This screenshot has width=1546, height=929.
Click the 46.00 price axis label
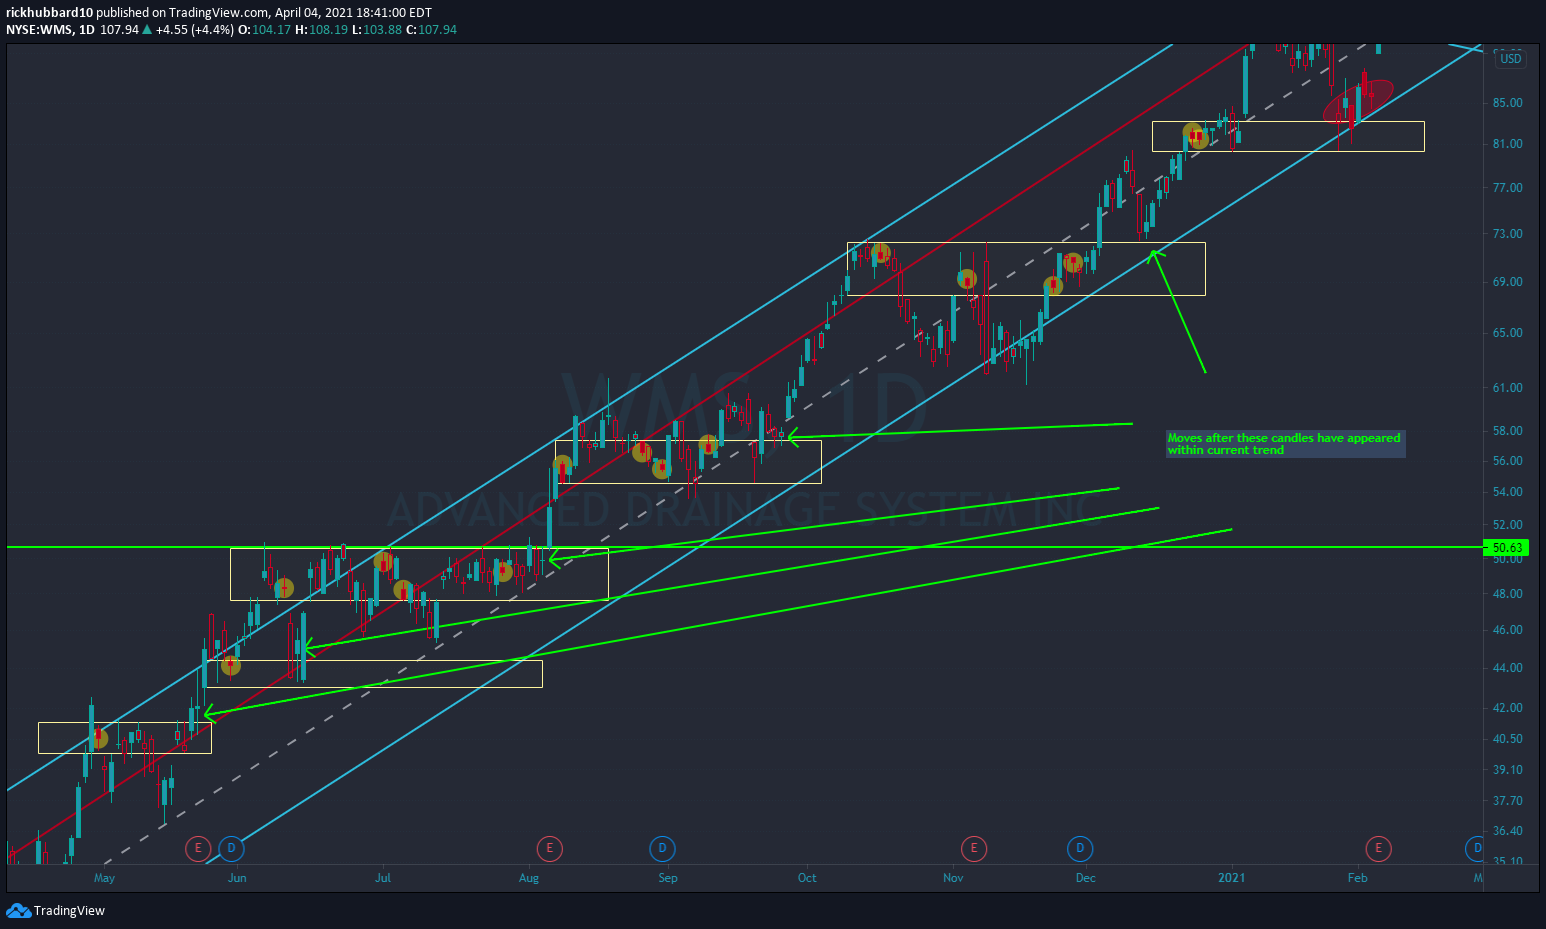pyautogui.click(x=1507, y=630)
